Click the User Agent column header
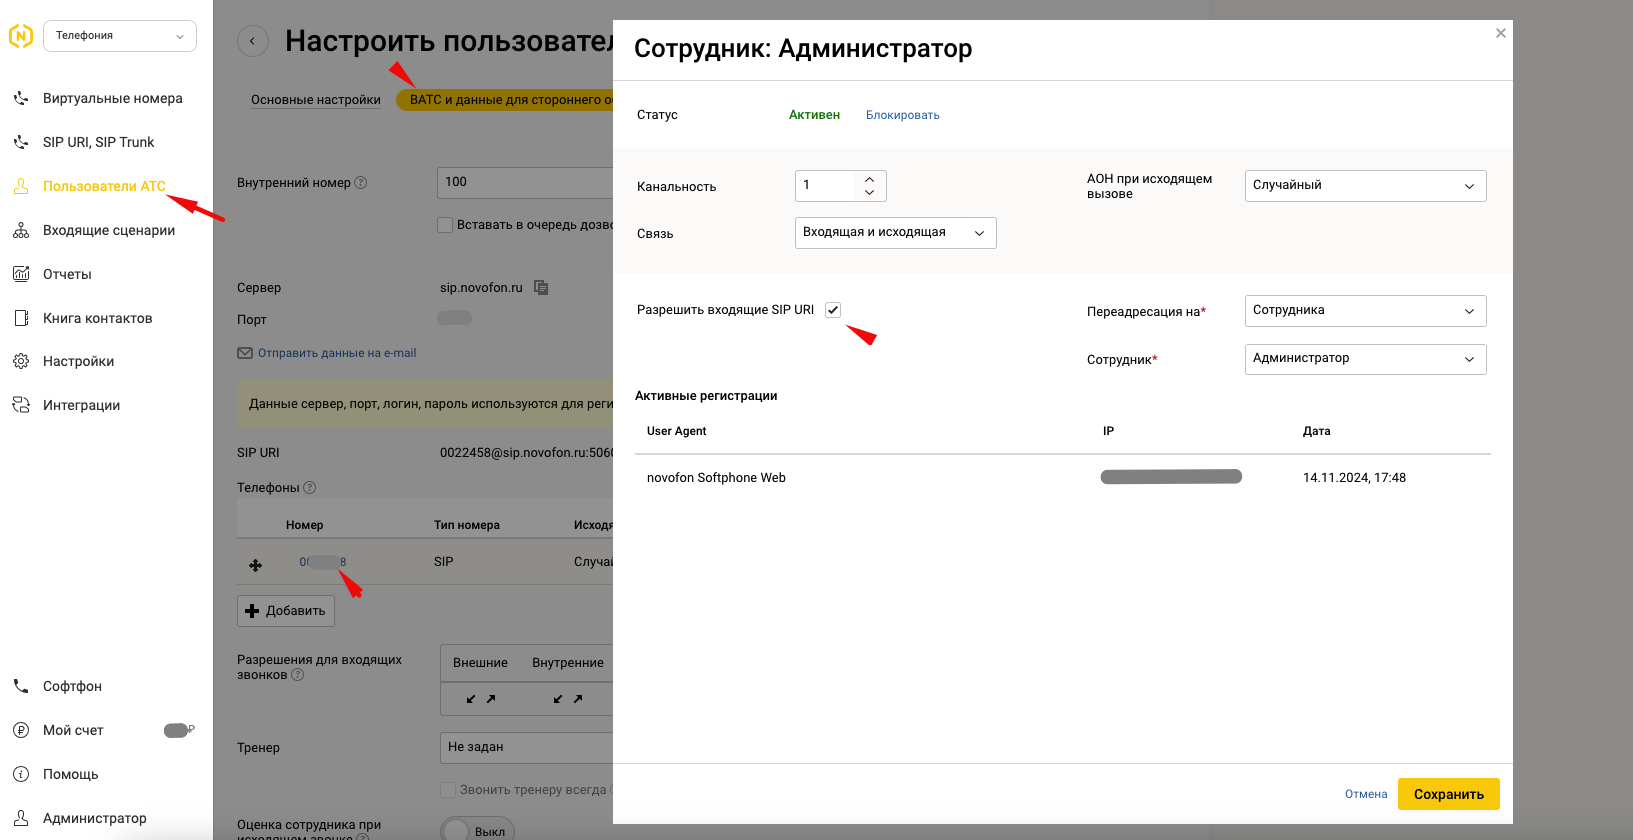The image size is (1633, 840). click(677, 431)
